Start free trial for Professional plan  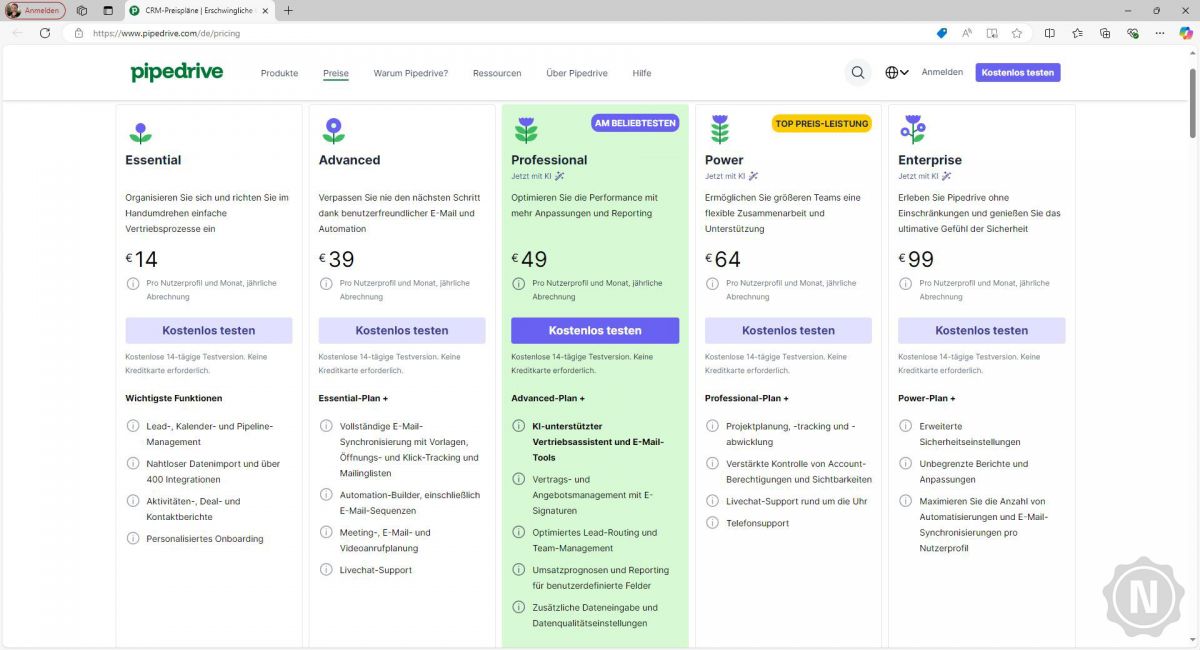pyautogui.click(x=595, y=330)
